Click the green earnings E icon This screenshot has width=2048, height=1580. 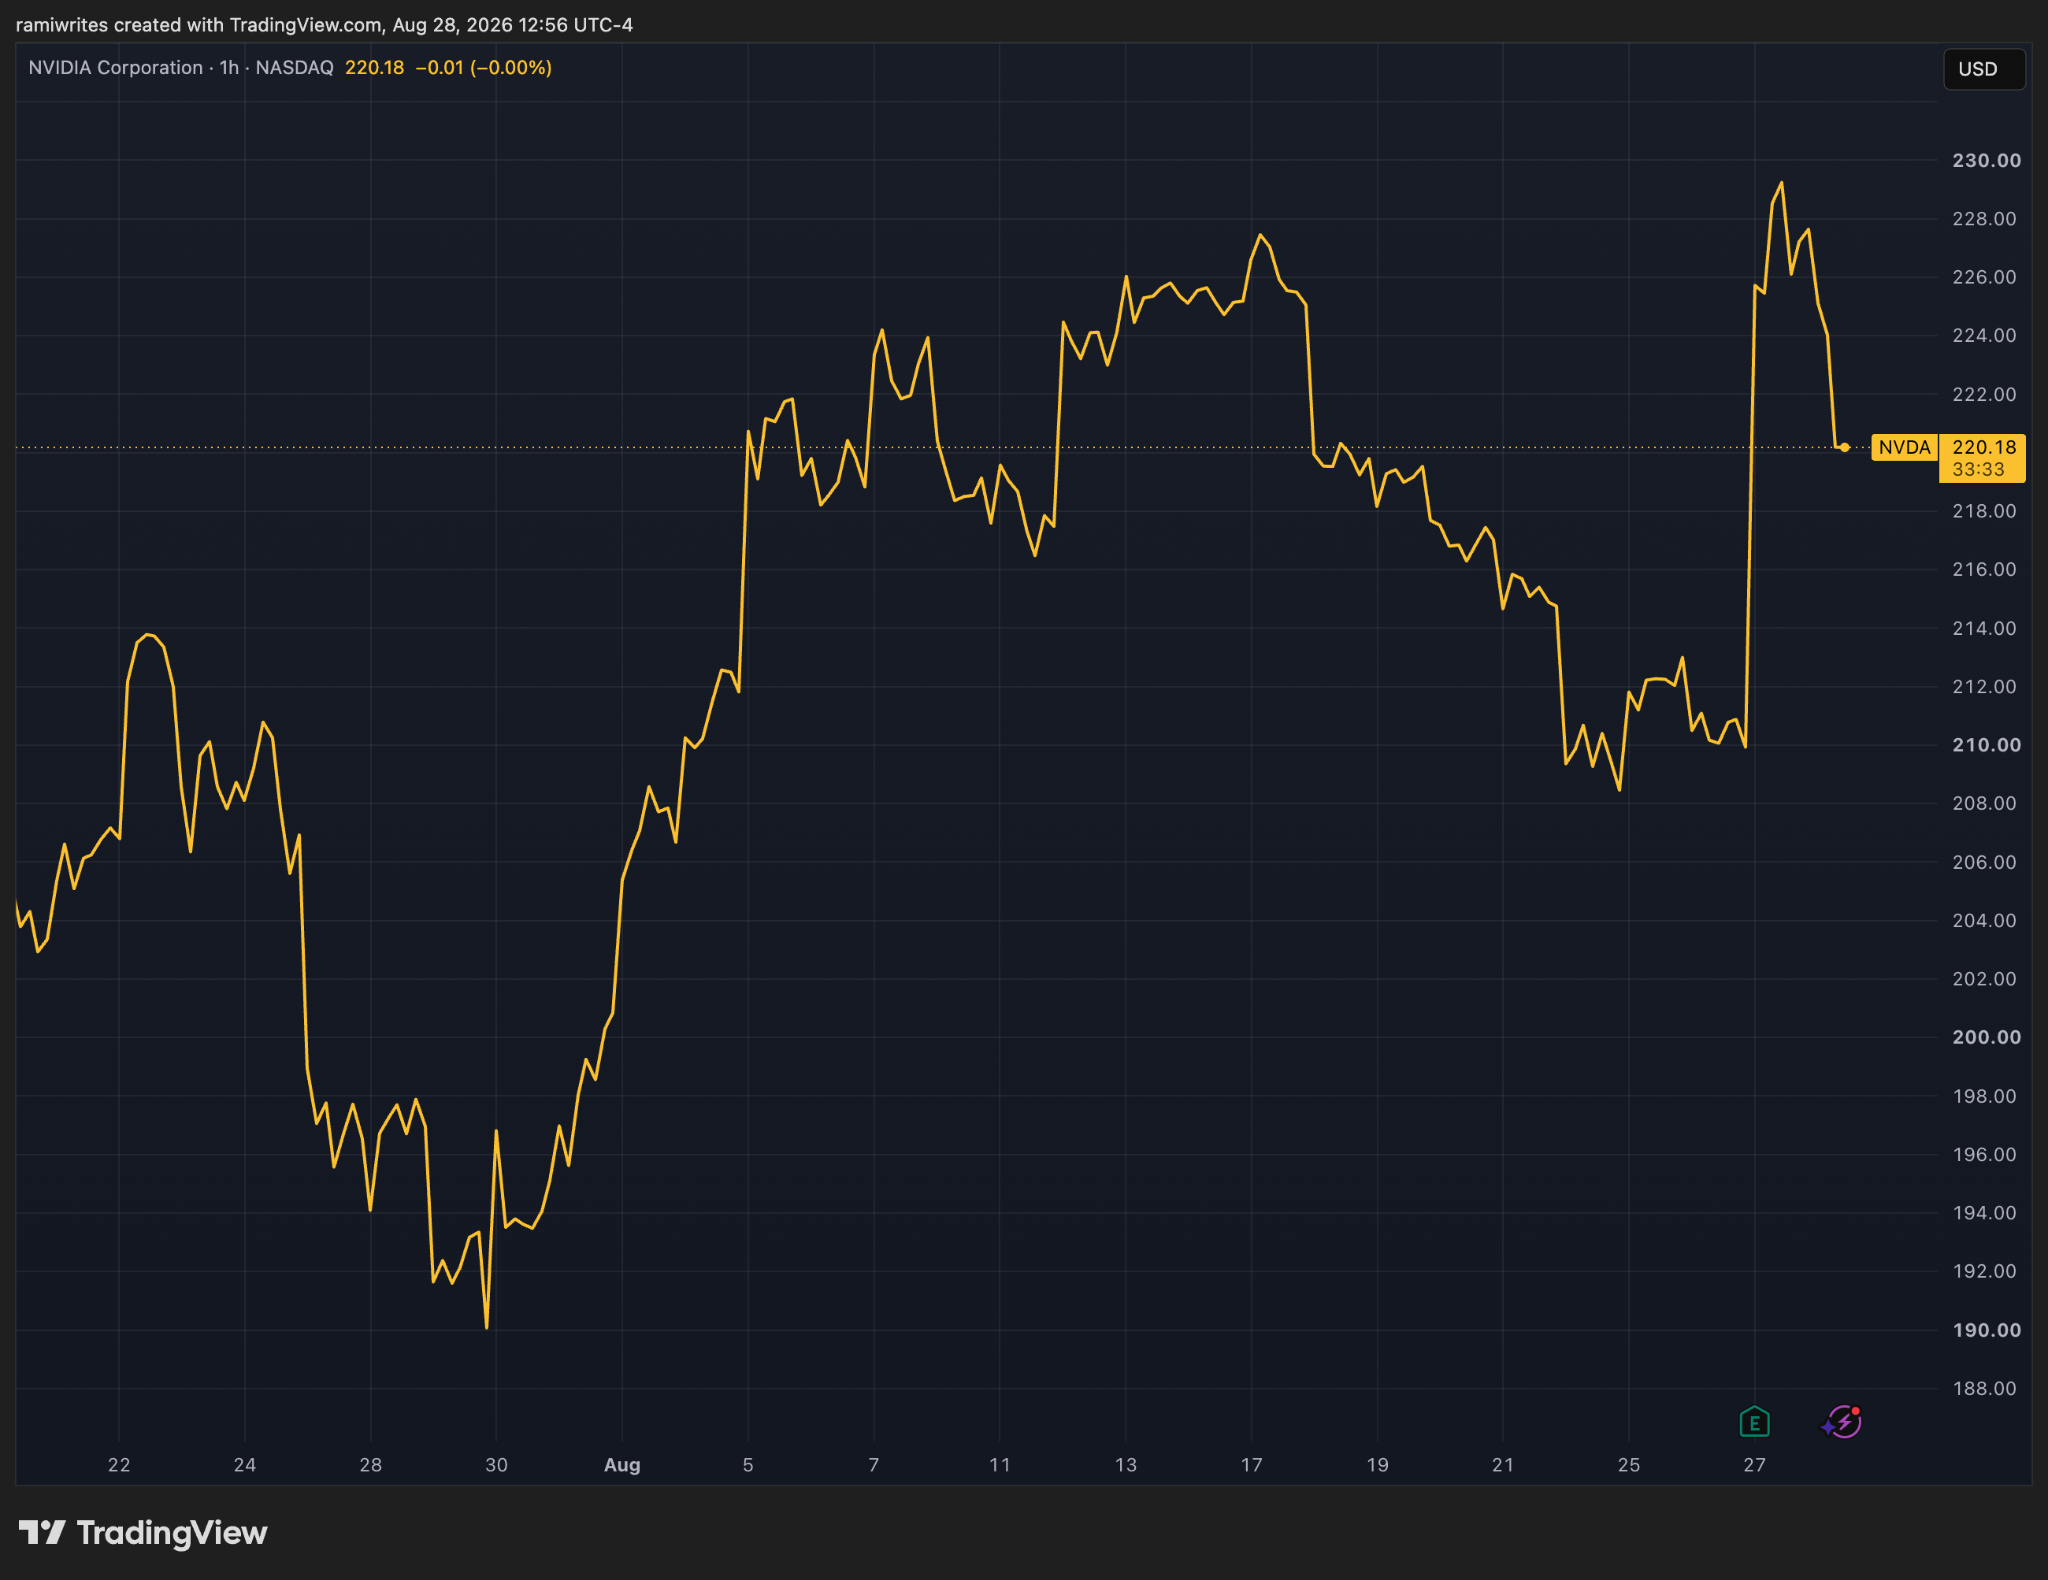pos(1754,1422)
